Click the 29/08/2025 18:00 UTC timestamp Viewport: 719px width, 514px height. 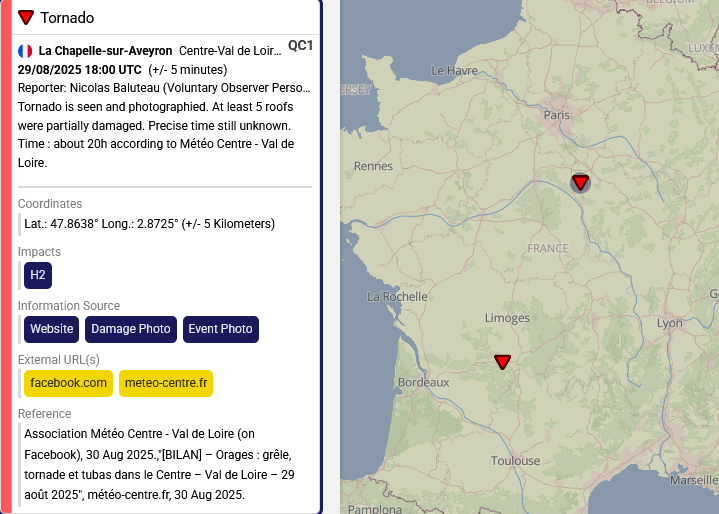pyautogui.click(x=80, y=70)
